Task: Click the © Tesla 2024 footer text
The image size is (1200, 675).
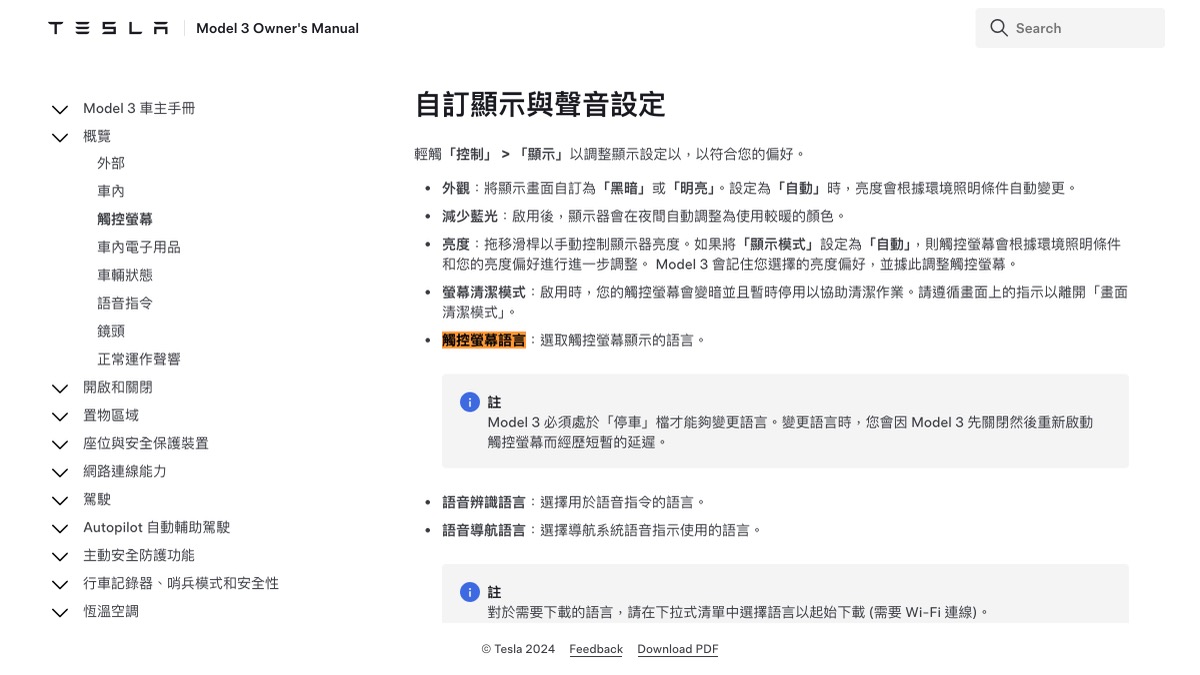Action: pos(518,649)
